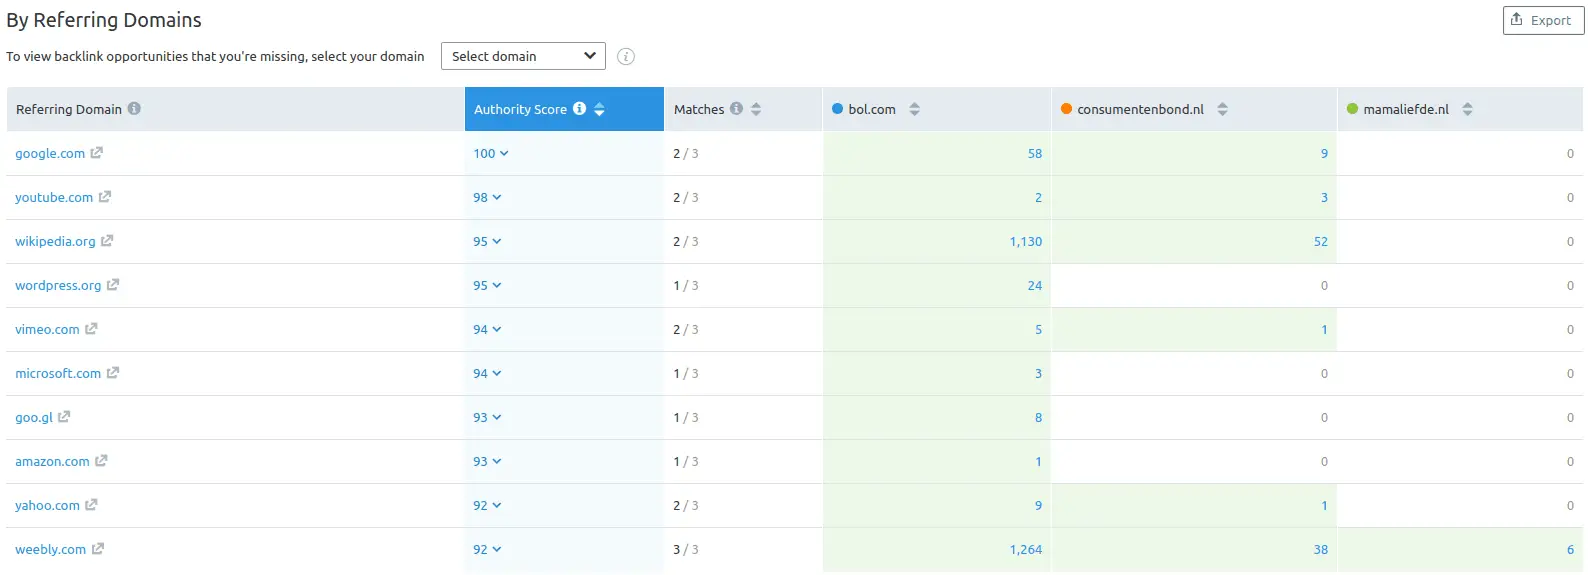This screenshot has width=1588, height=575.
Task: Open external link icon next to goo.gl
Action: 64,417
